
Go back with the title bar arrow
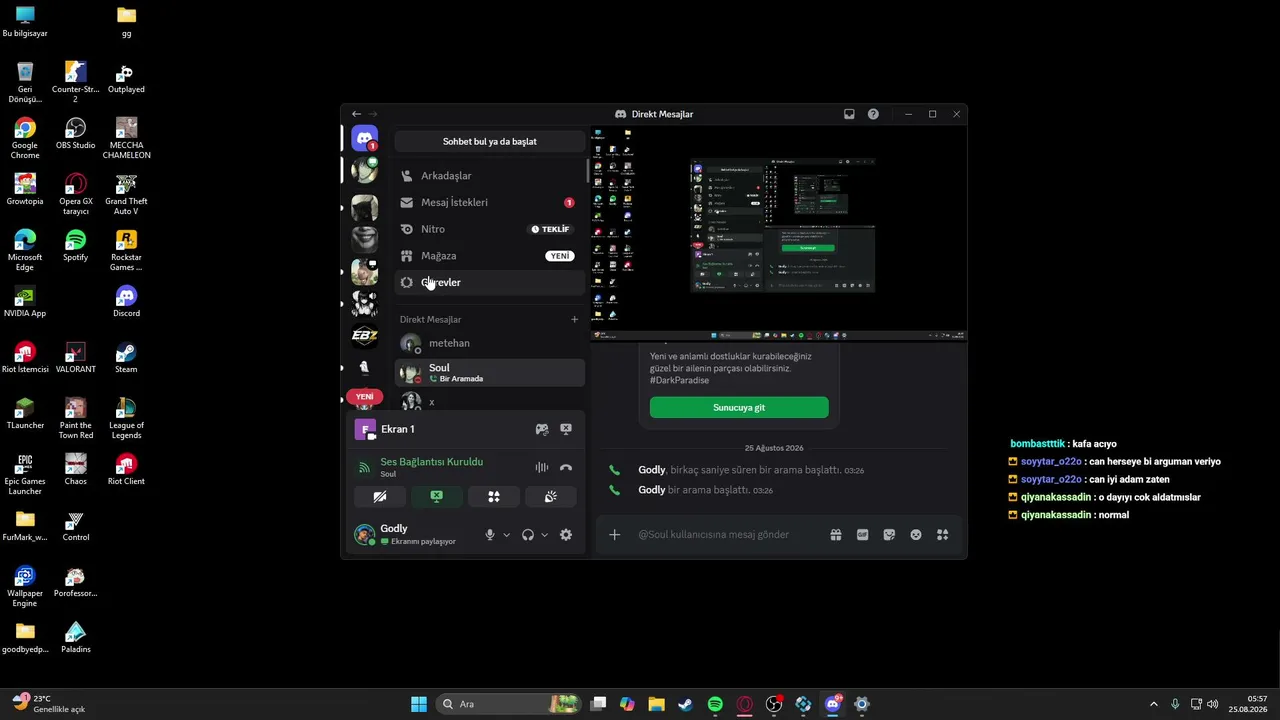pos(356,114)
